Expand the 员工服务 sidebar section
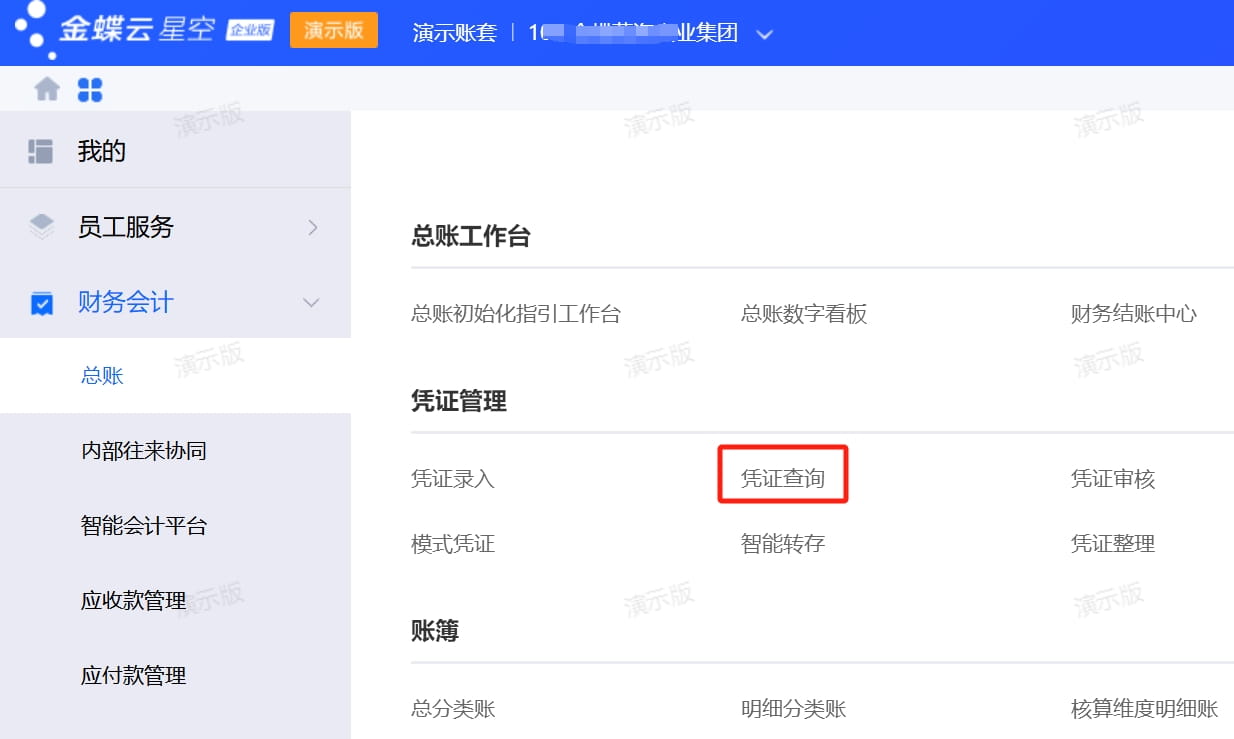 click(313, 227)
